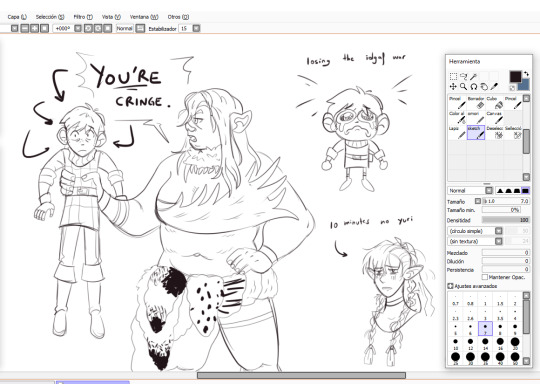
Task: Open the rotation angle dropdown arrow
Action: (x=78, y=28)
